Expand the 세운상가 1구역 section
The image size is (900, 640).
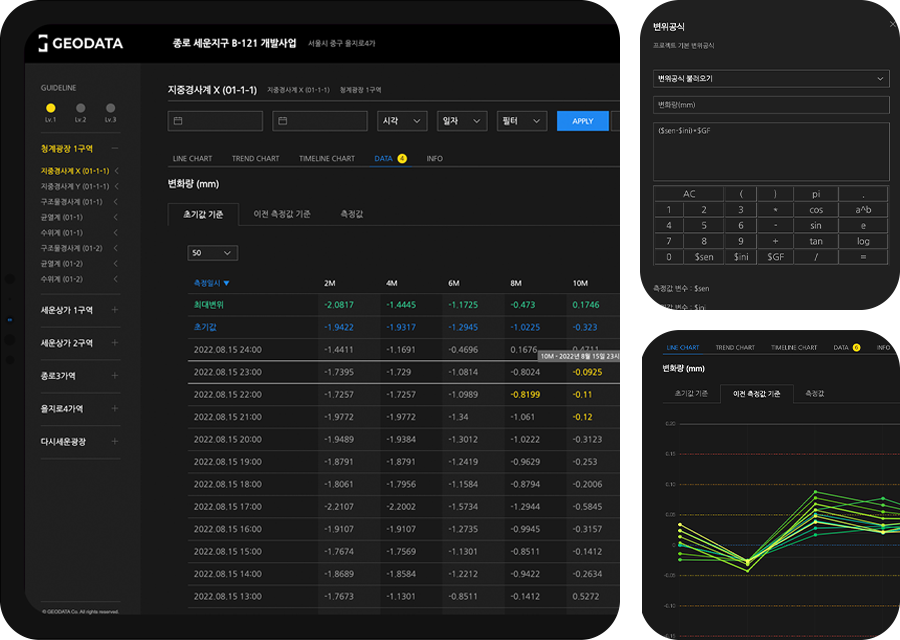click(x=115, y=310)
